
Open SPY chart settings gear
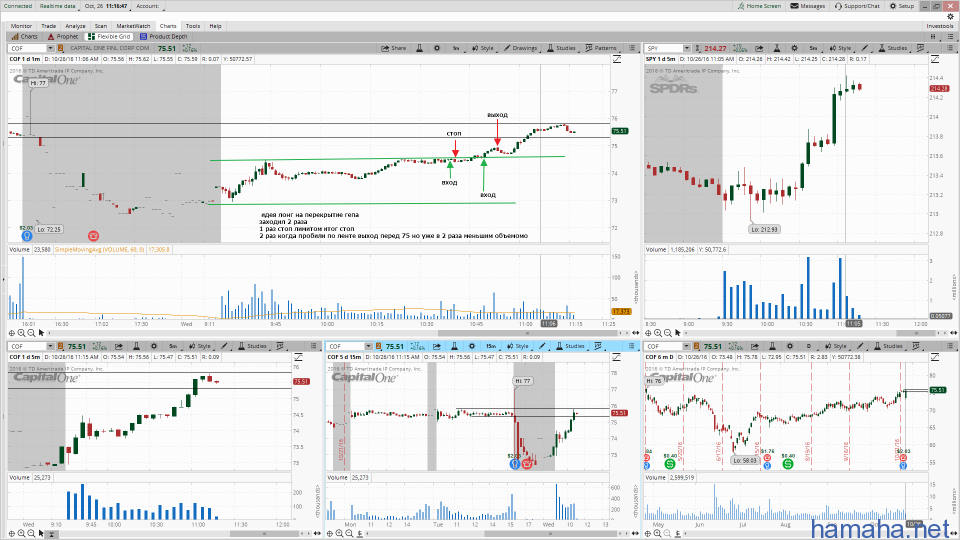794,48
